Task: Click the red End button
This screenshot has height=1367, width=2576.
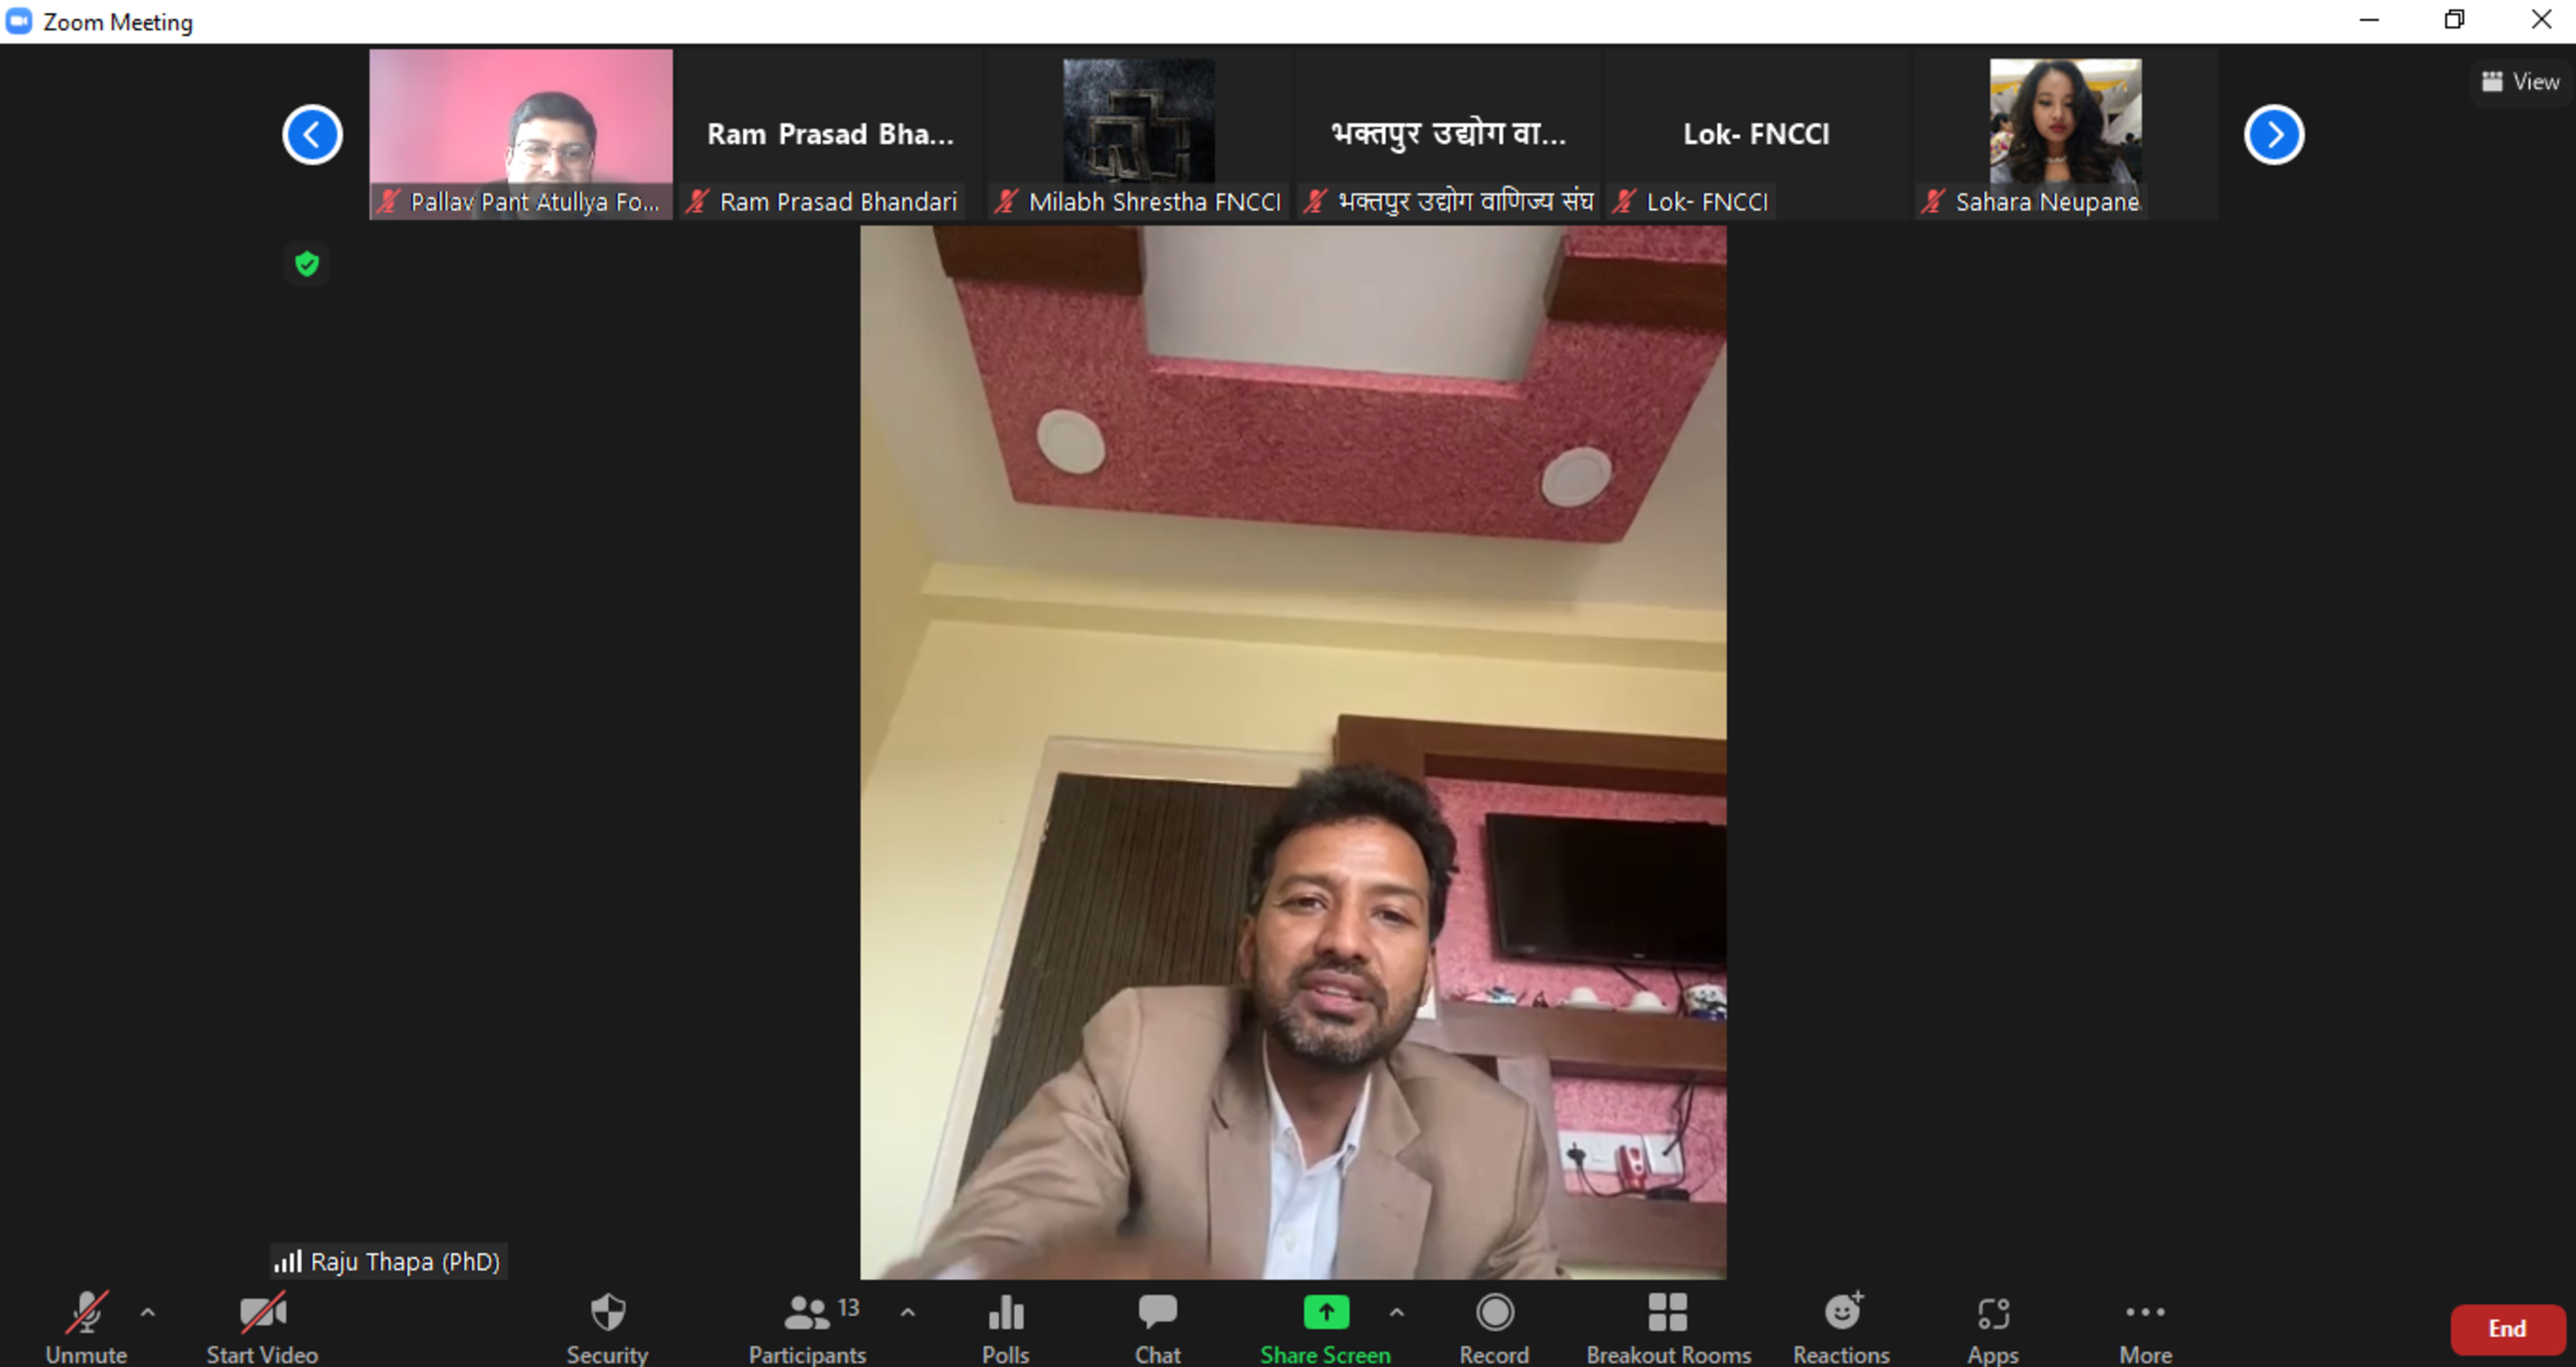Action: point(2506,1328)
